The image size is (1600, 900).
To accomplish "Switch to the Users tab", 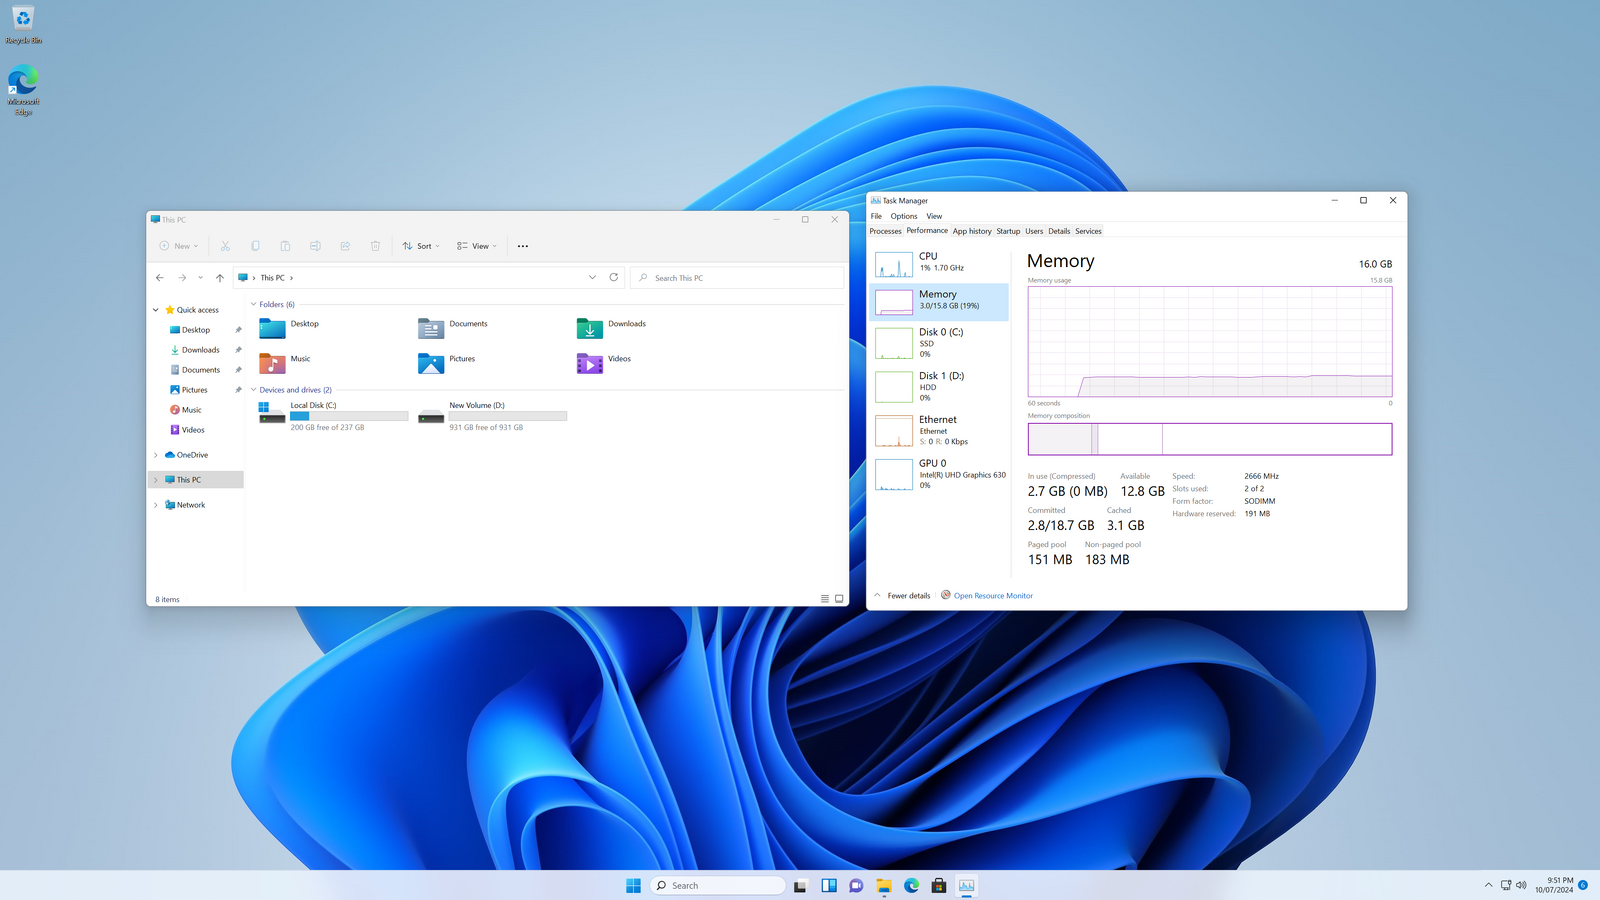I will pos(1034,231).
